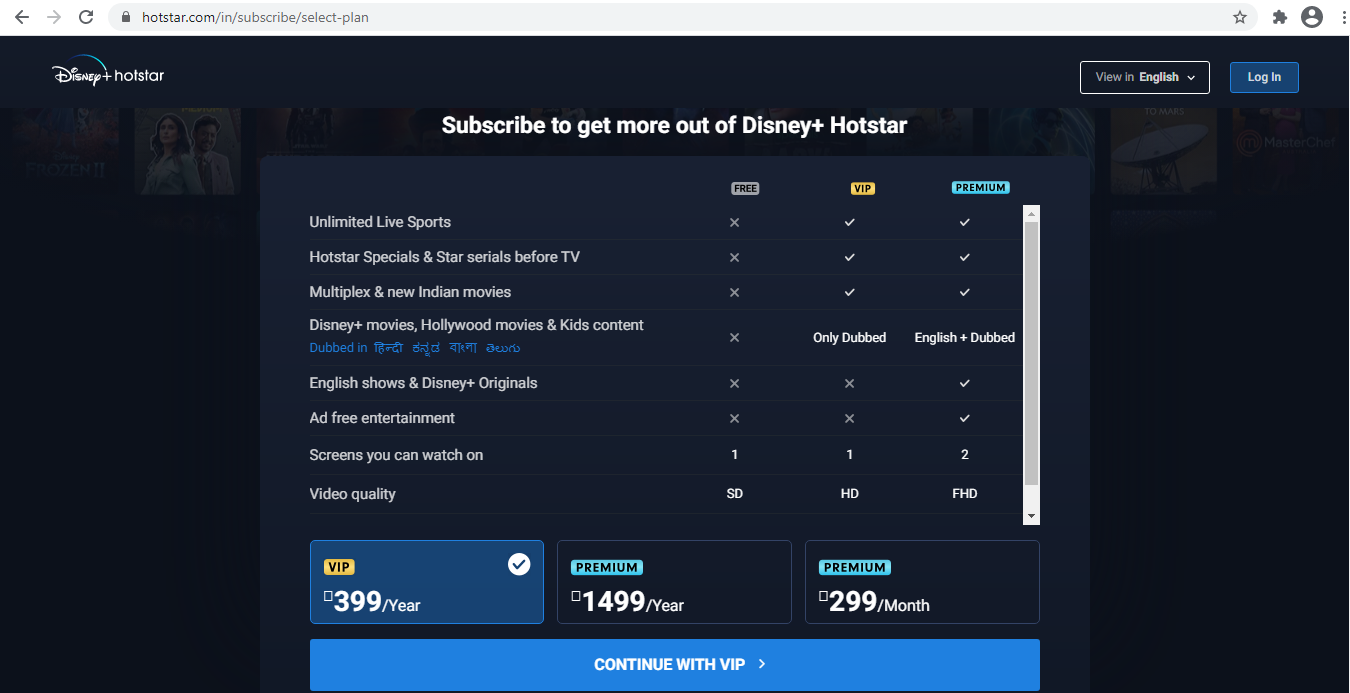Click the Free cross for English shows row
This screenshot has width=1350, height=693.
[x=735, y=383]
